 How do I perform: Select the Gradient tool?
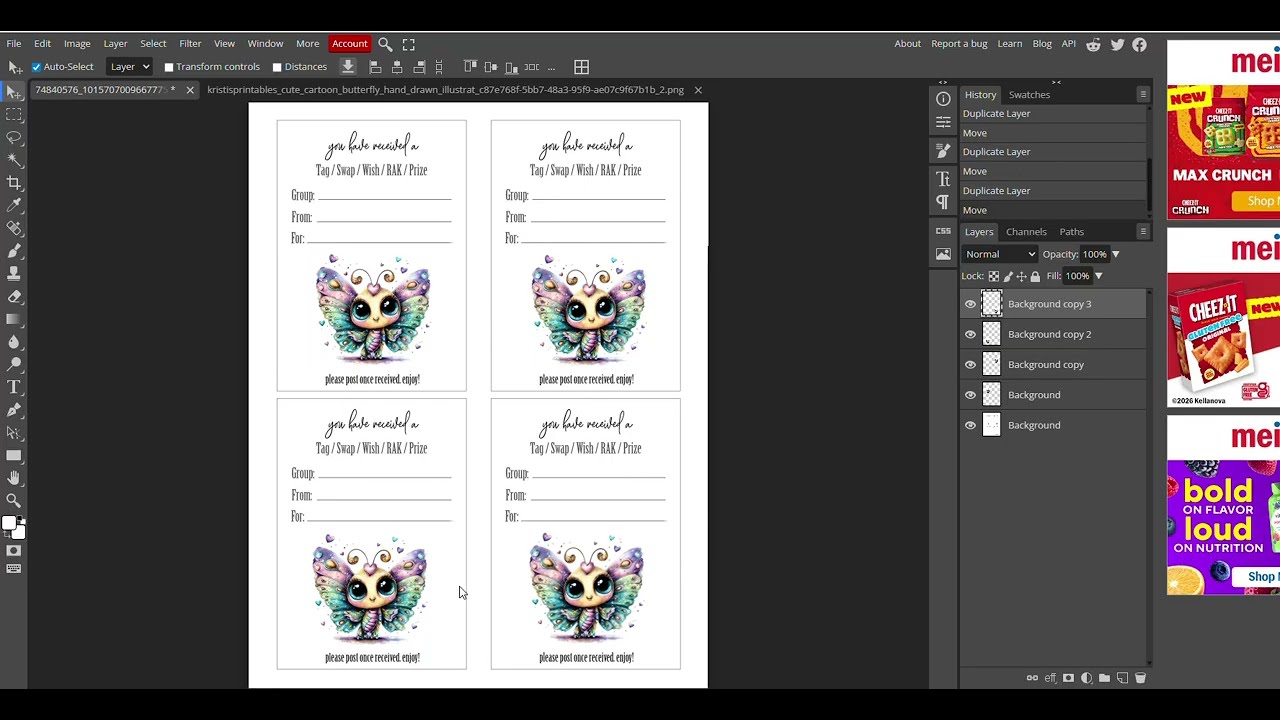14,319
